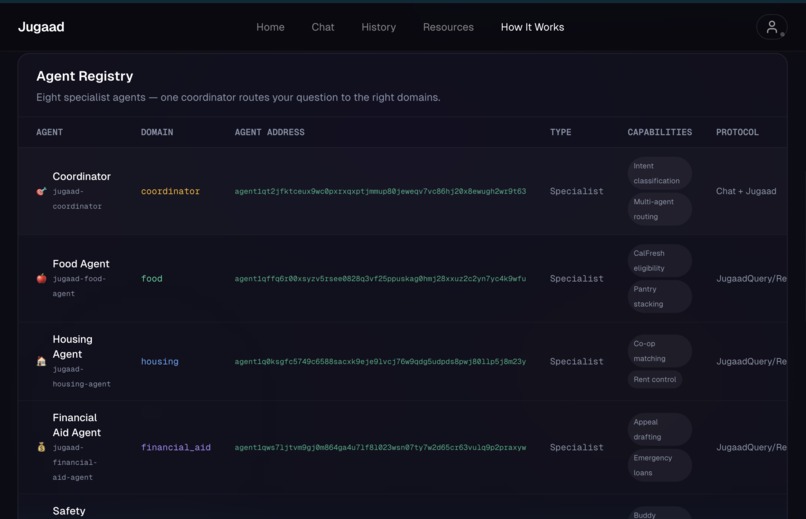The image size is (806, 519).
Task: Click the Emergency loans capability tag
Action: 660,465
